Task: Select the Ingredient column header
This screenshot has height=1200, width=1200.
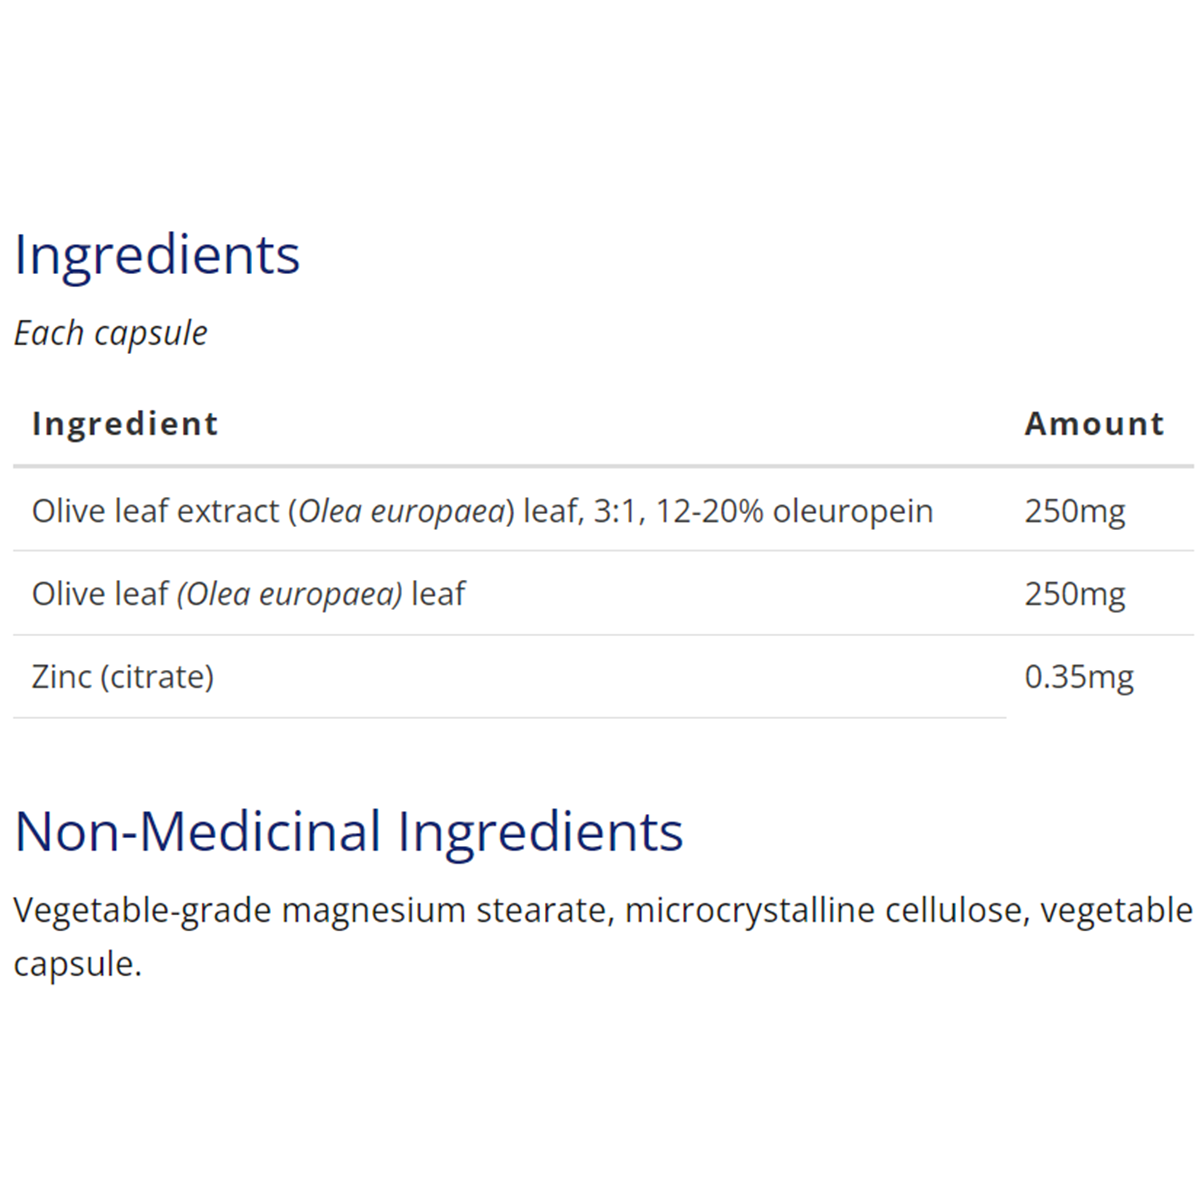Action: click(125, 424)
